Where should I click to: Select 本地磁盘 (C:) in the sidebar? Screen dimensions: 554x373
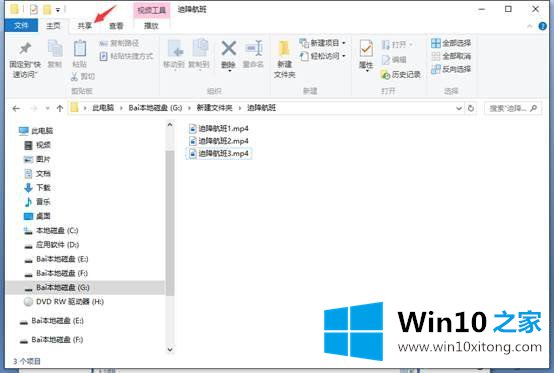(51, 231)
